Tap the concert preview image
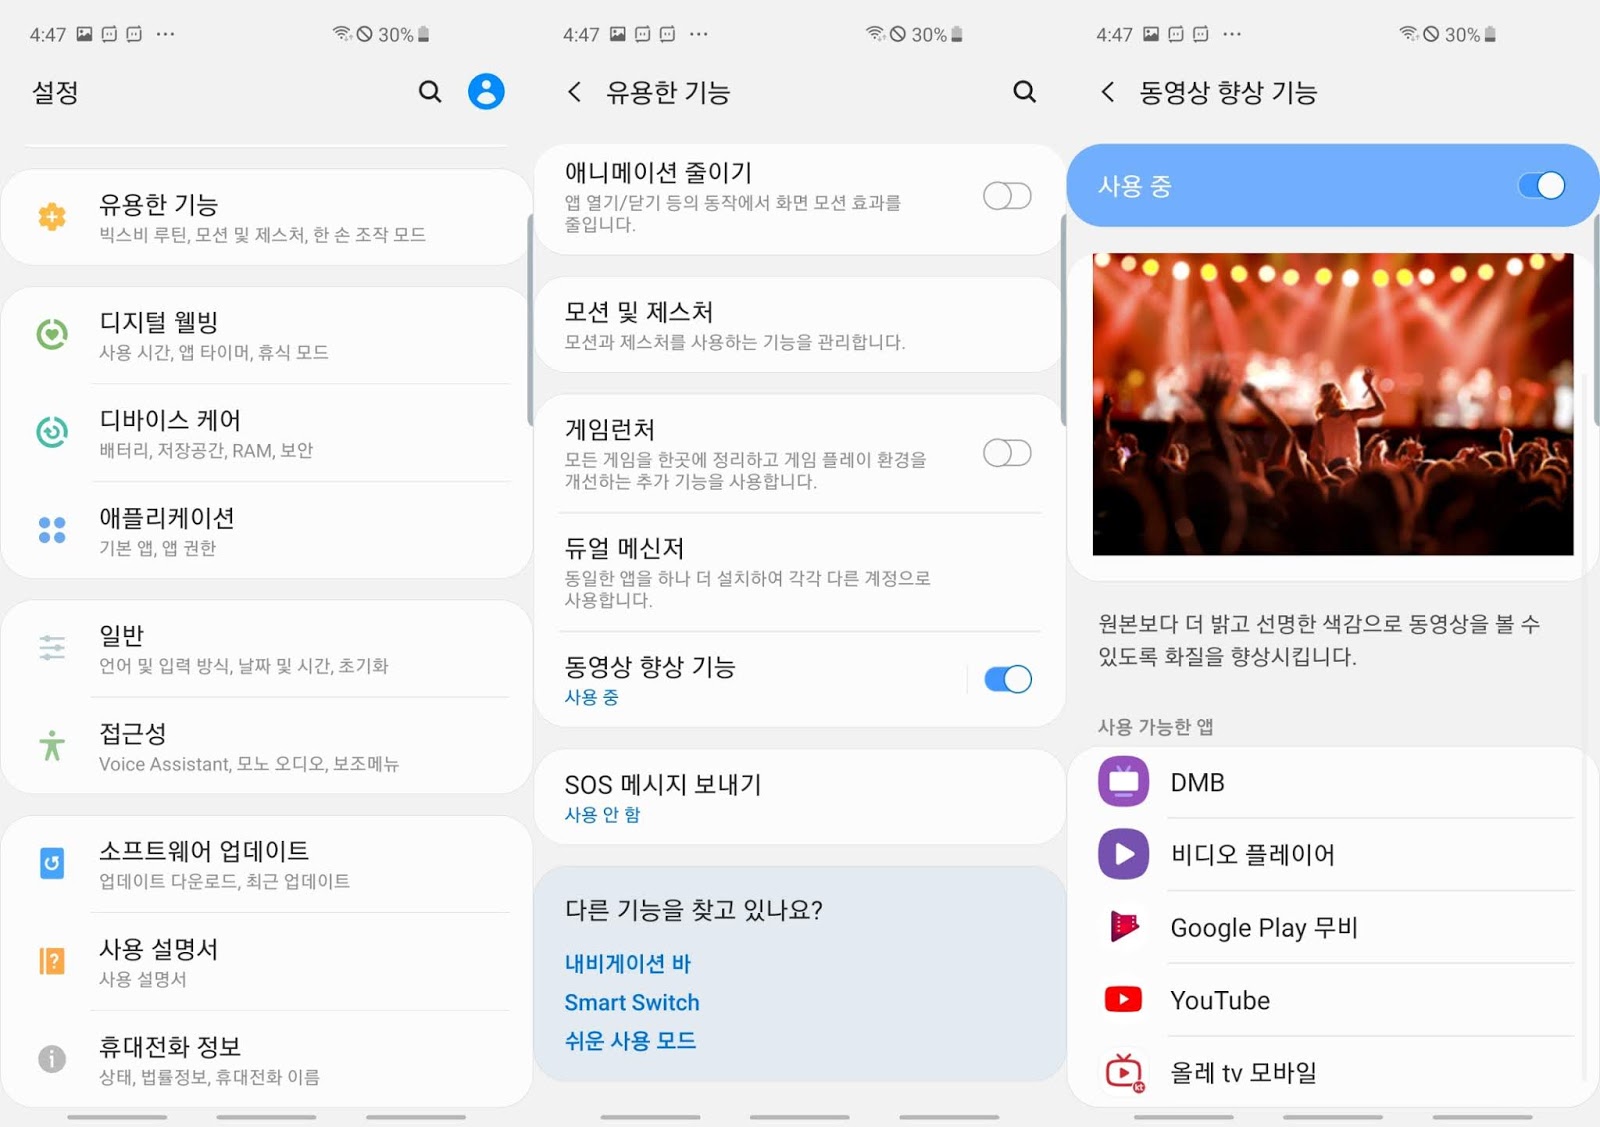 [1332, 404]
